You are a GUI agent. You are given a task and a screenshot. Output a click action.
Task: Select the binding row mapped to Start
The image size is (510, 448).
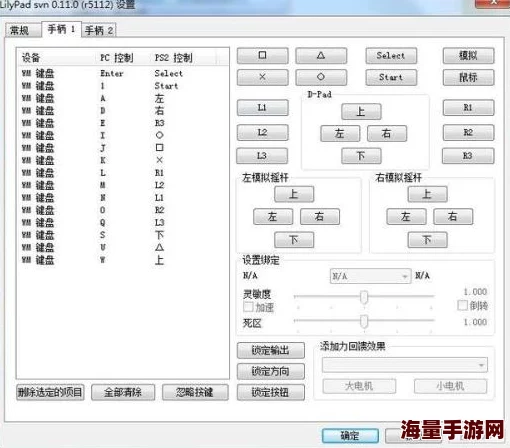click(122, 86)
